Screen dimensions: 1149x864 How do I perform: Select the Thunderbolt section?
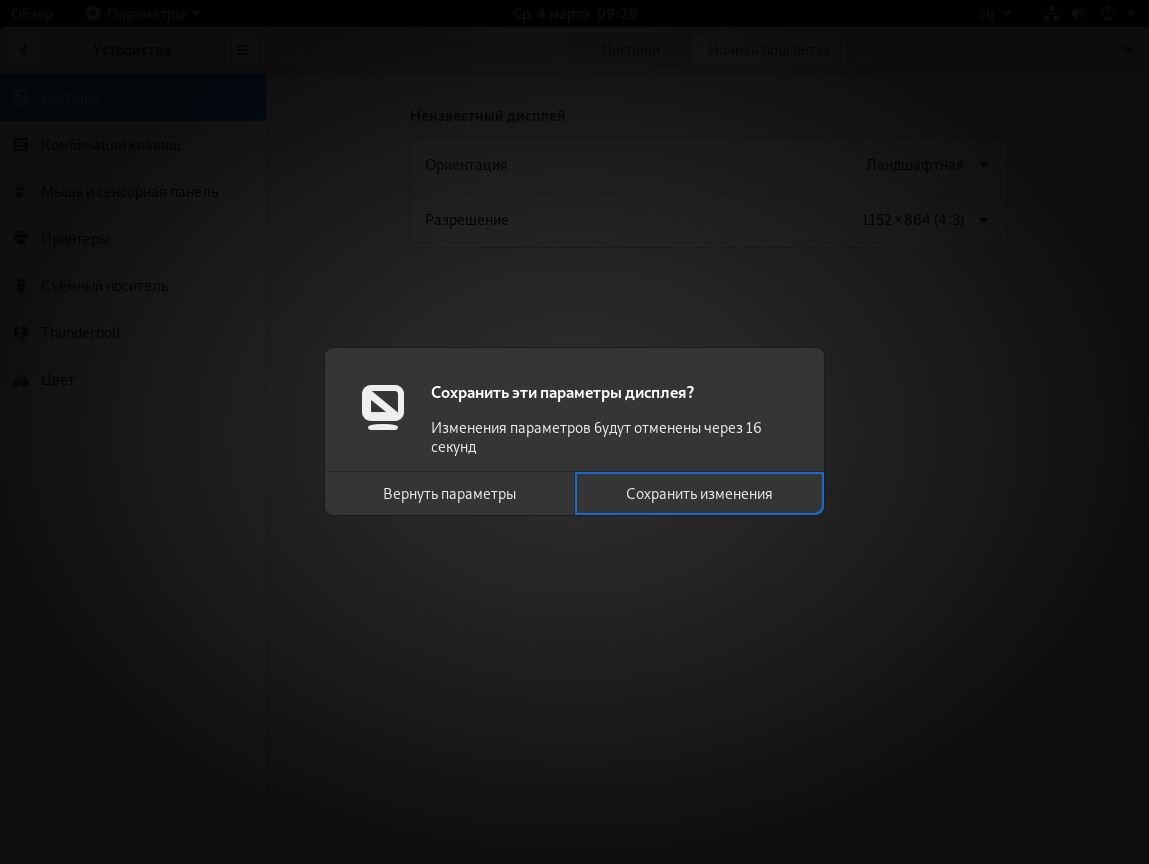[x=80, y=332]
